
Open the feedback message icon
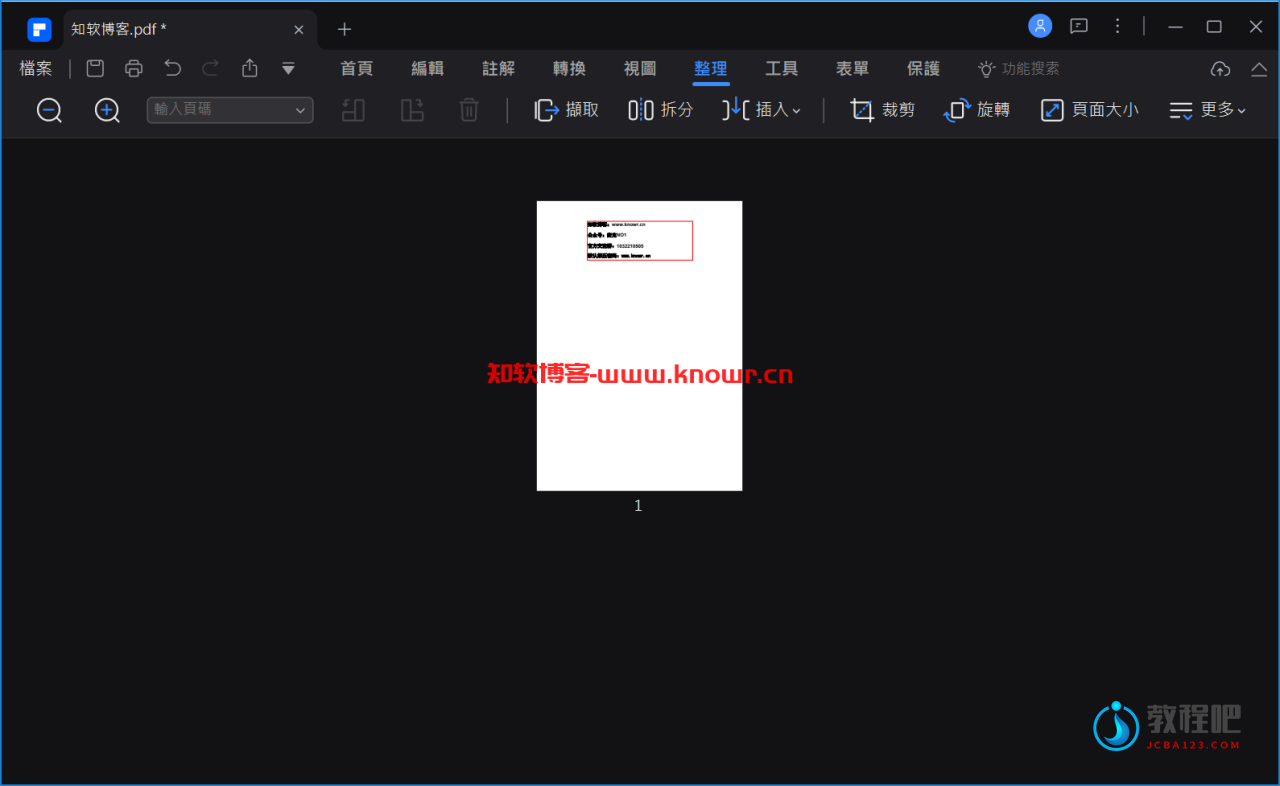pos(1079,26)
